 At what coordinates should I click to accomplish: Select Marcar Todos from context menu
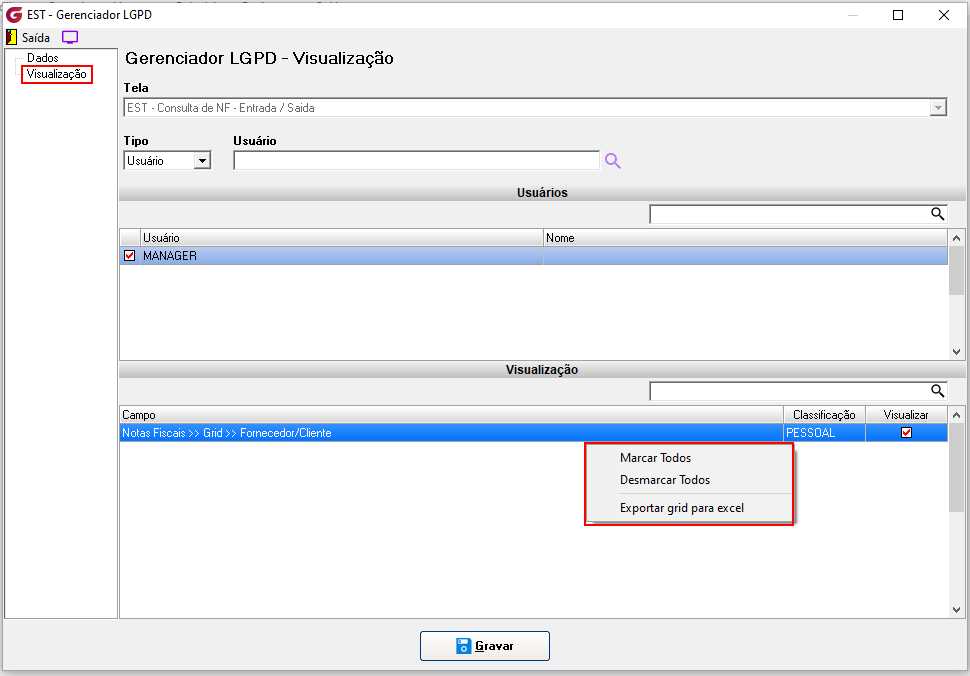(x=655, y=458)
